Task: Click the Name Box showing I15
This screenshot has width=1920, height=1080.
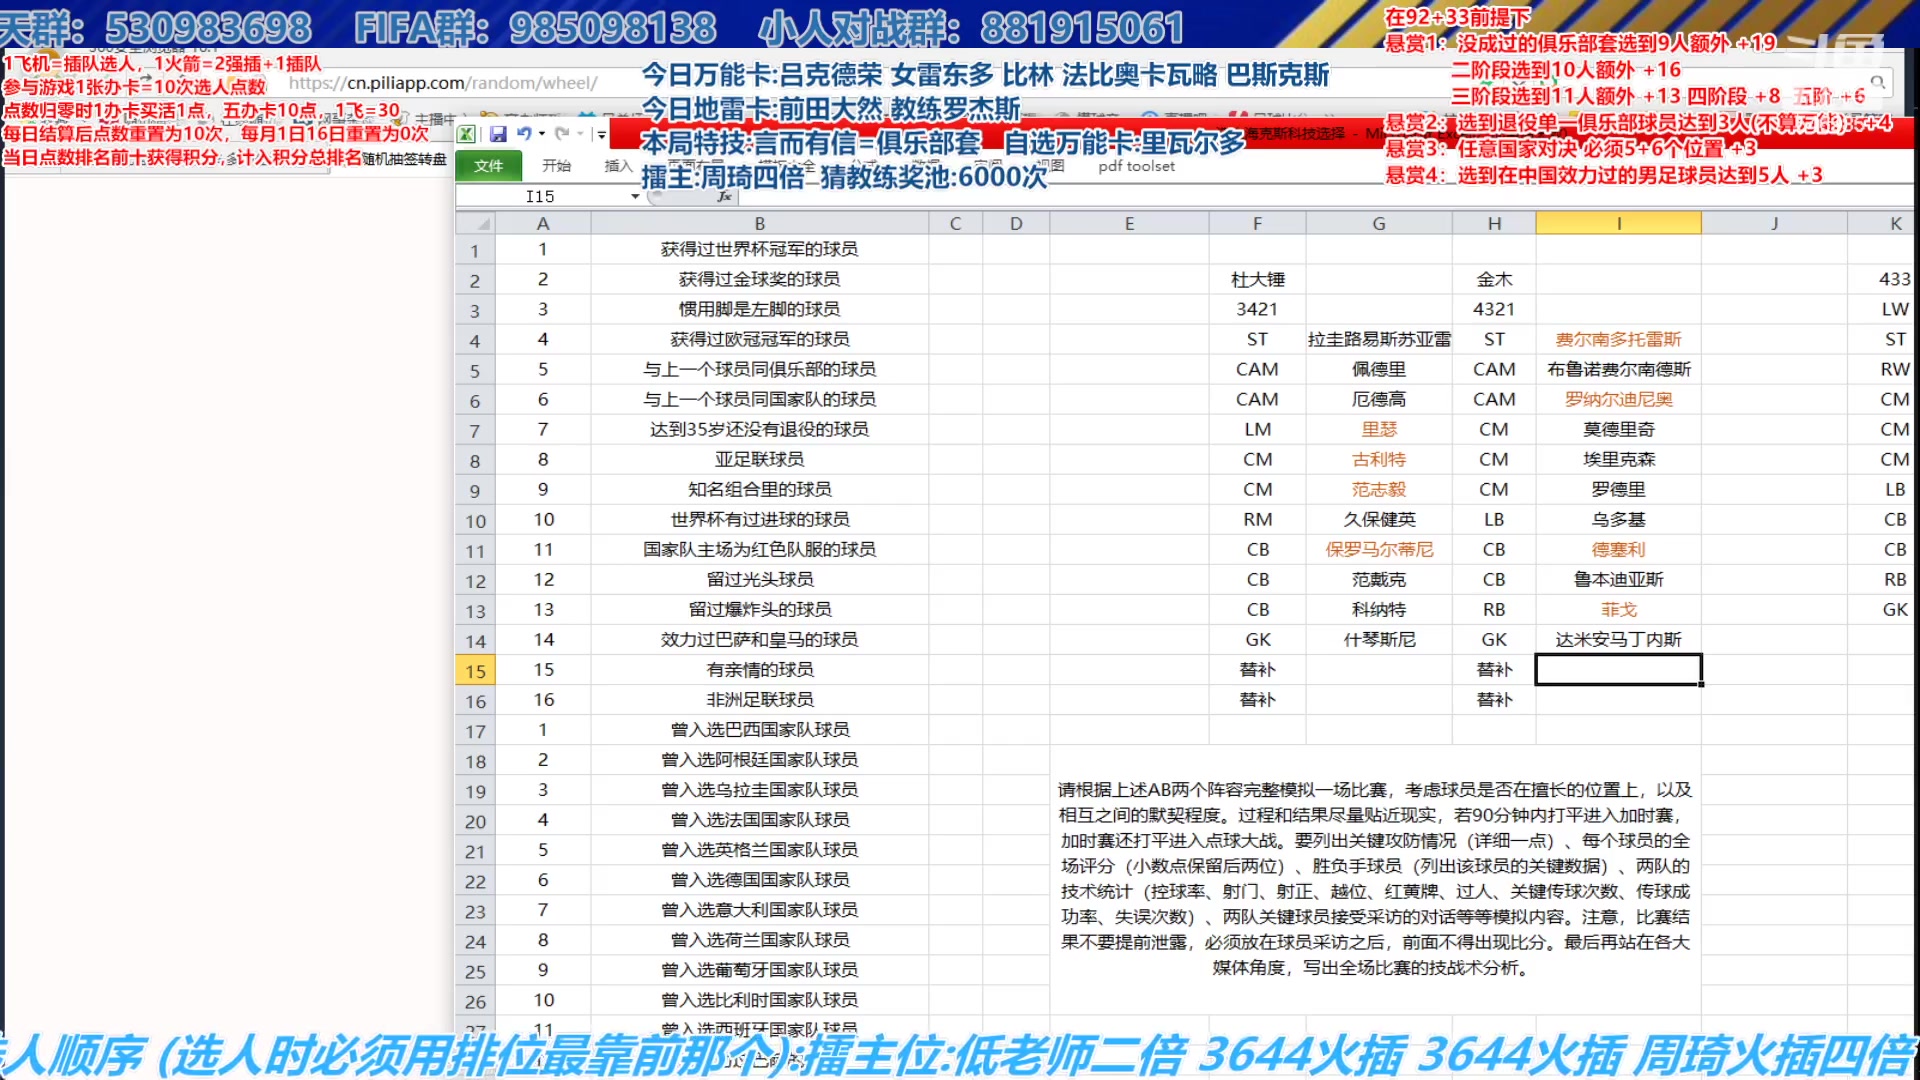Action: (540, 196)
